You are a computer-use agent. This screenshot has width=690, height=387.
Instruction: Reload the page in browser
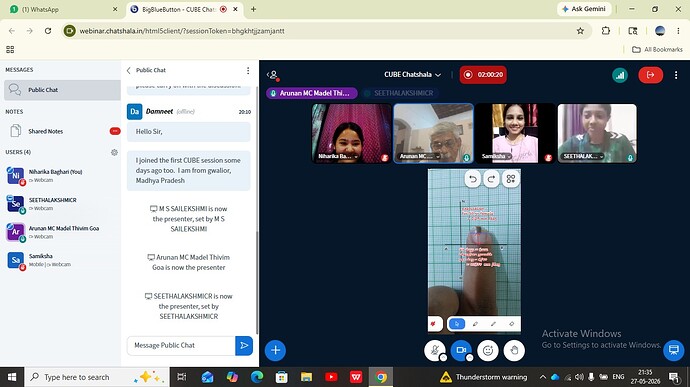(x=48, y=31)
